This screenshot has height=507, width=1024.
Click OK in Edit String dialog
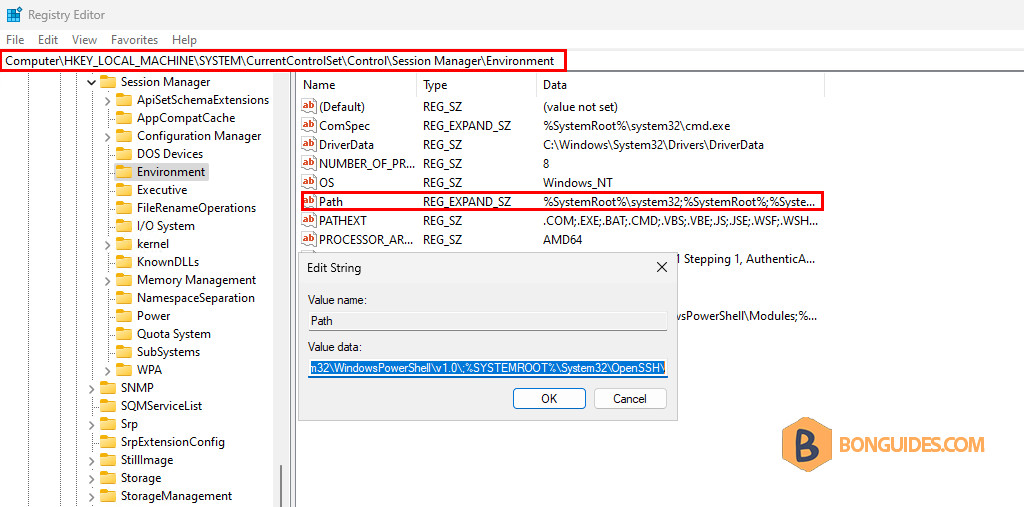pyautogui.click(x=549, y=399)
